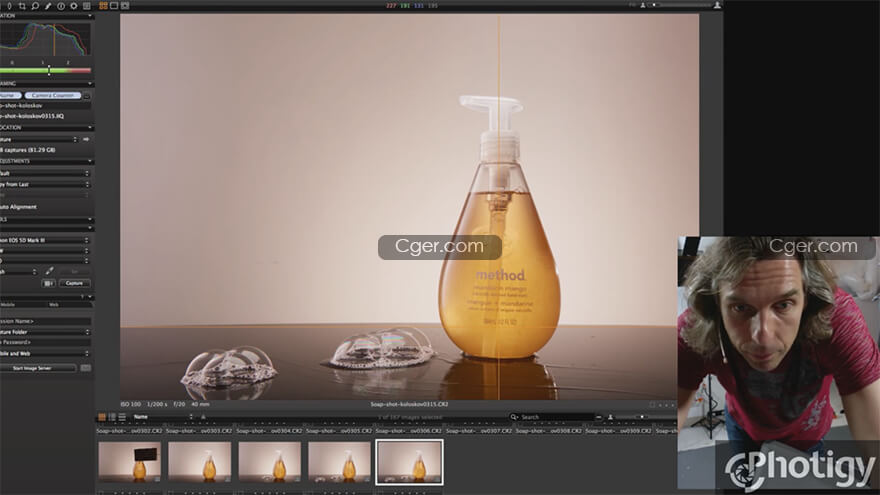880x495 pixels.
Task: Toggle the browser sort direction icon
Action: click(x=203, y=417)
